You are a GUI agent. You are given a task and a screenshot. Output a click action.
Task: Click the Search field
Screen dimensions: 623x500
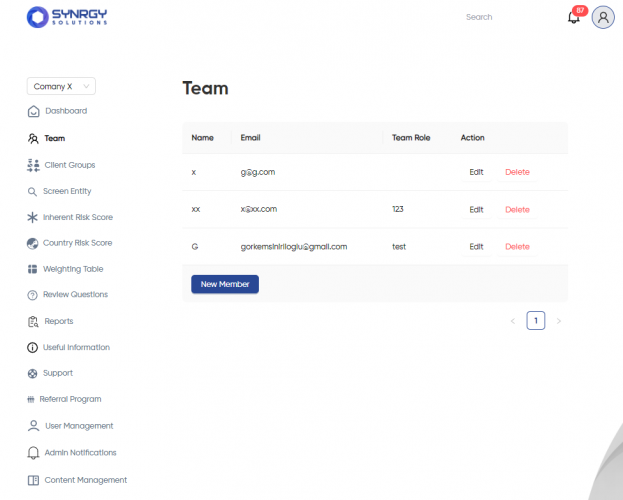(x=479, y=17)
